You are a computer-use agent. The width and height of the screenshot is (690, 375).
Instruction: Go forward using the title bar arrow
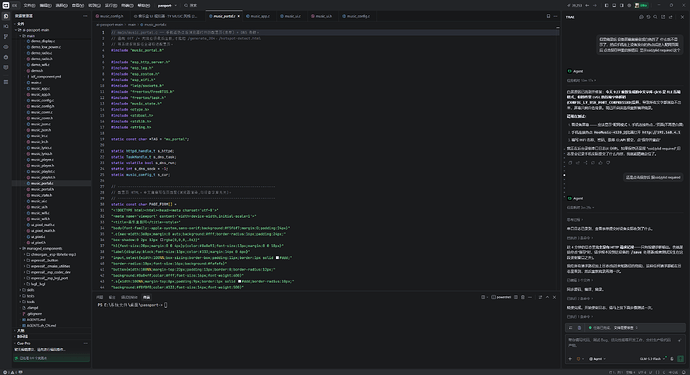coord(595,5)
